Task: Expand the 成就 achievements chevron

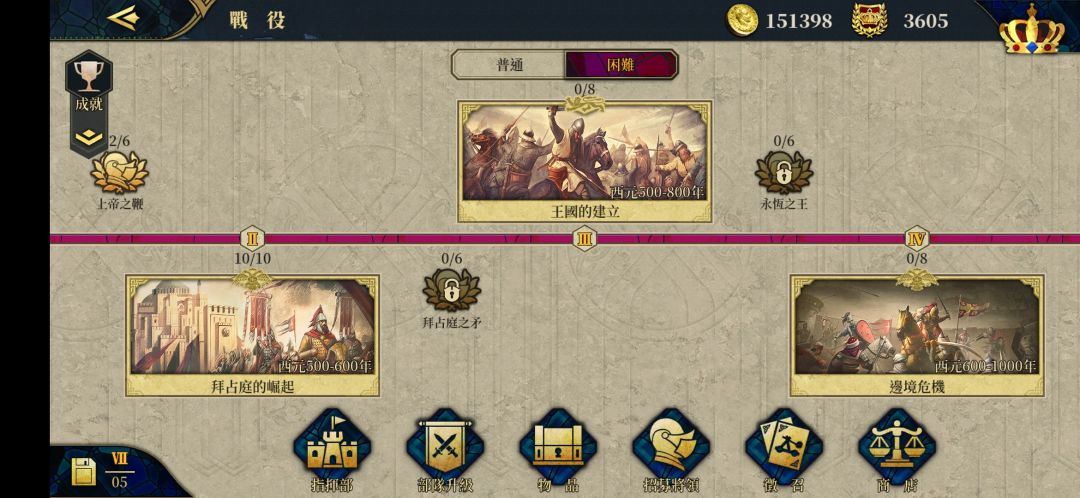Action: click(x=90, y=137)
